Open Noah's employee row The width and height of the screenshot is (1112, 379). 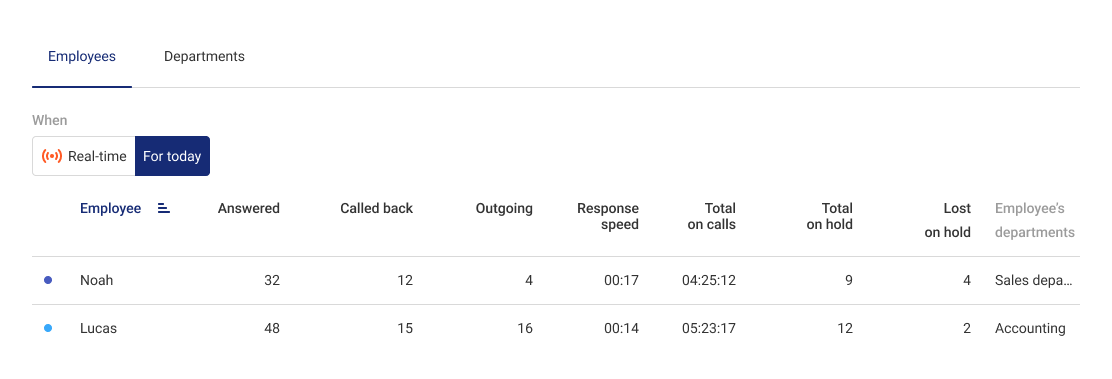[556, 280]
